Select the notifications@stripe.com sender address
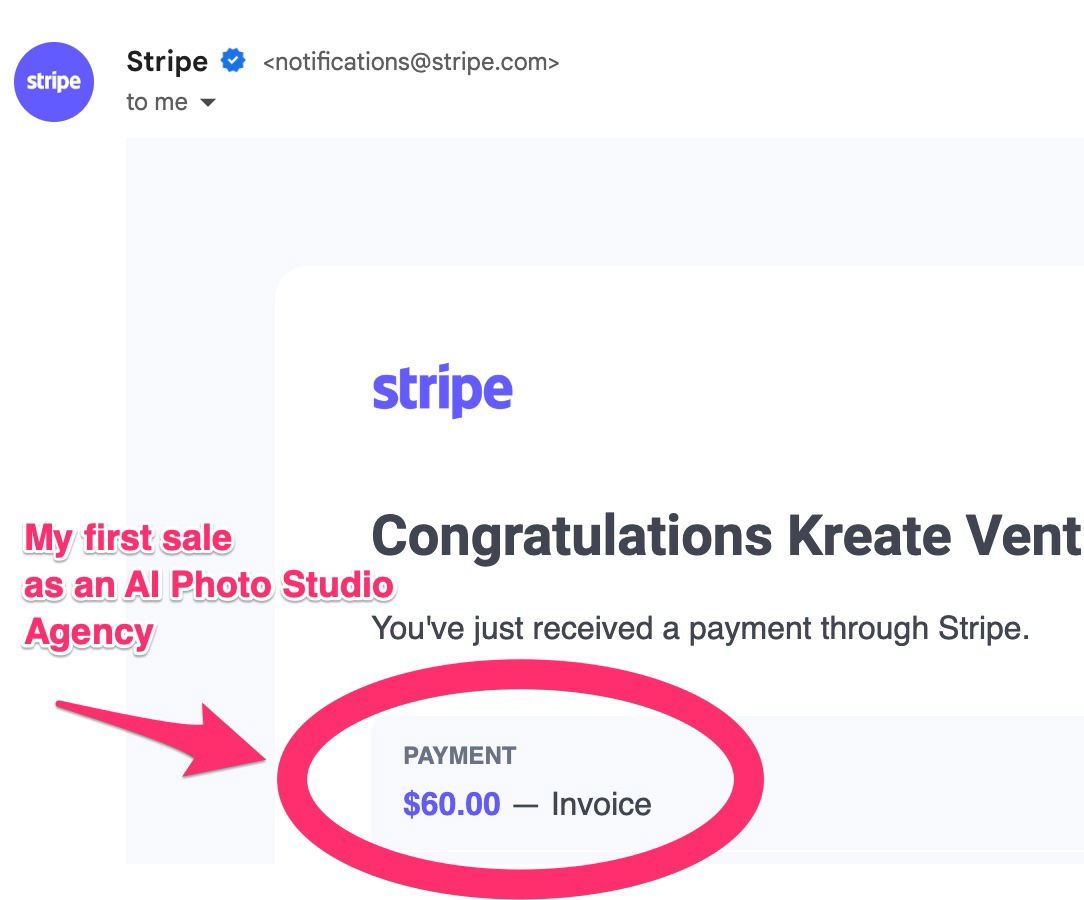This screenshot has width=1084, height=900. (x=411, y=62)
